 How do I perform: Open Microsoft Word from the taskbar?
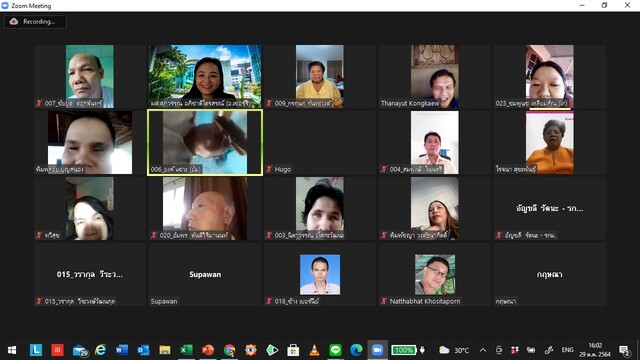(122, 350)
